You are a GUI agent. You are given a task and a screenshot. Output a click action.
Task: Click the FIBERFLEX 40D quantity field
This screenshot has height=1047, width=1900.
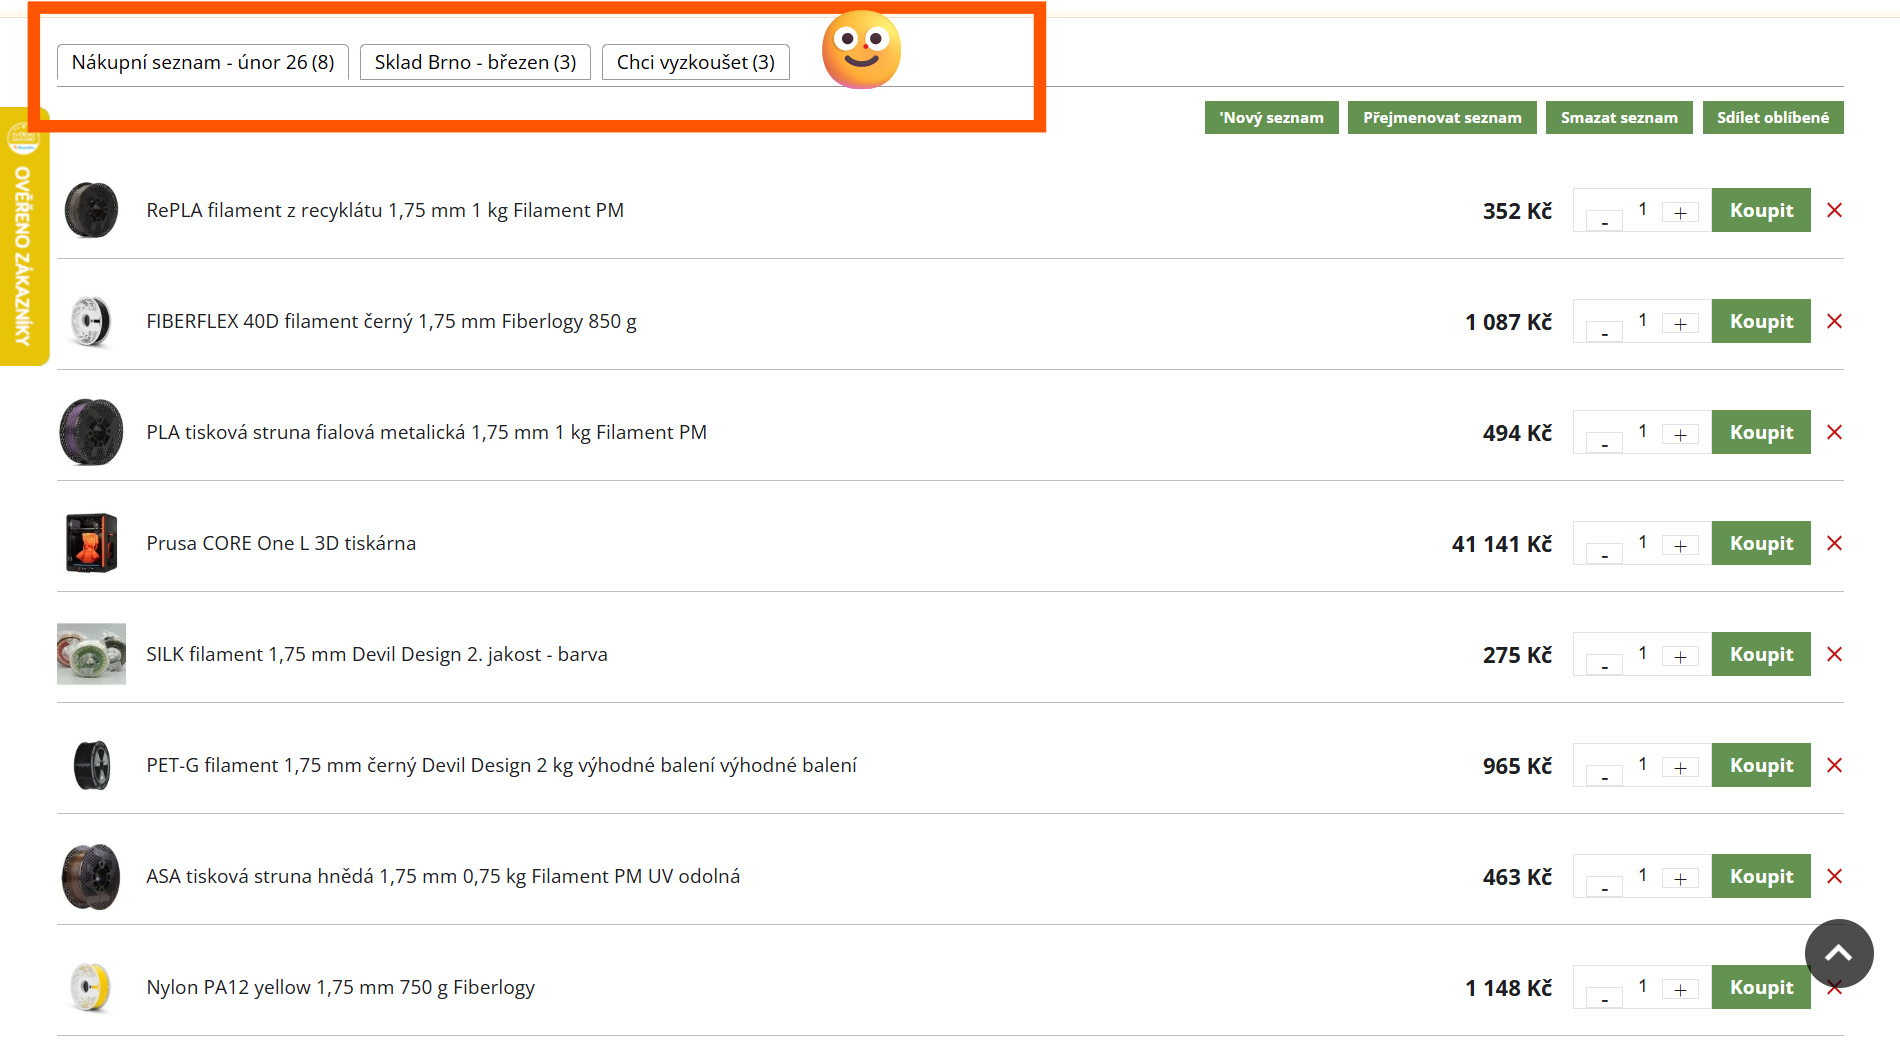[x=1642, y=321]
